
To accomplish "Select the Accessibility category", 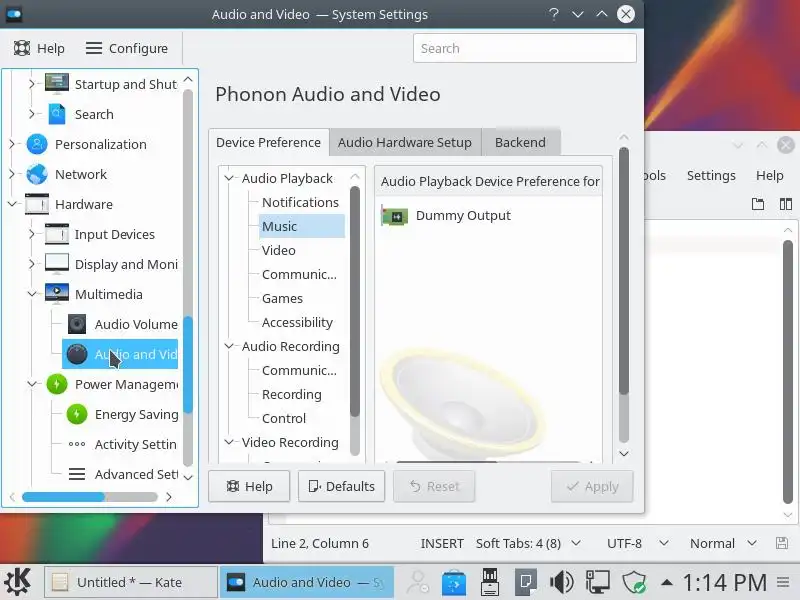I will pyautogui.click(x=297, y=322).
